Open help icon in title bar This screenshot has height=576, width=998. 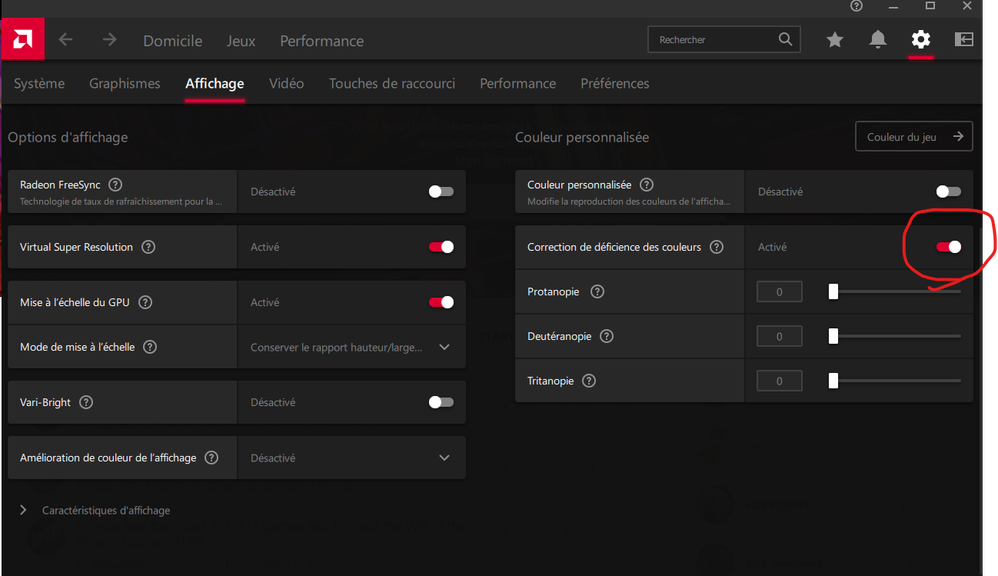[857, 6]
